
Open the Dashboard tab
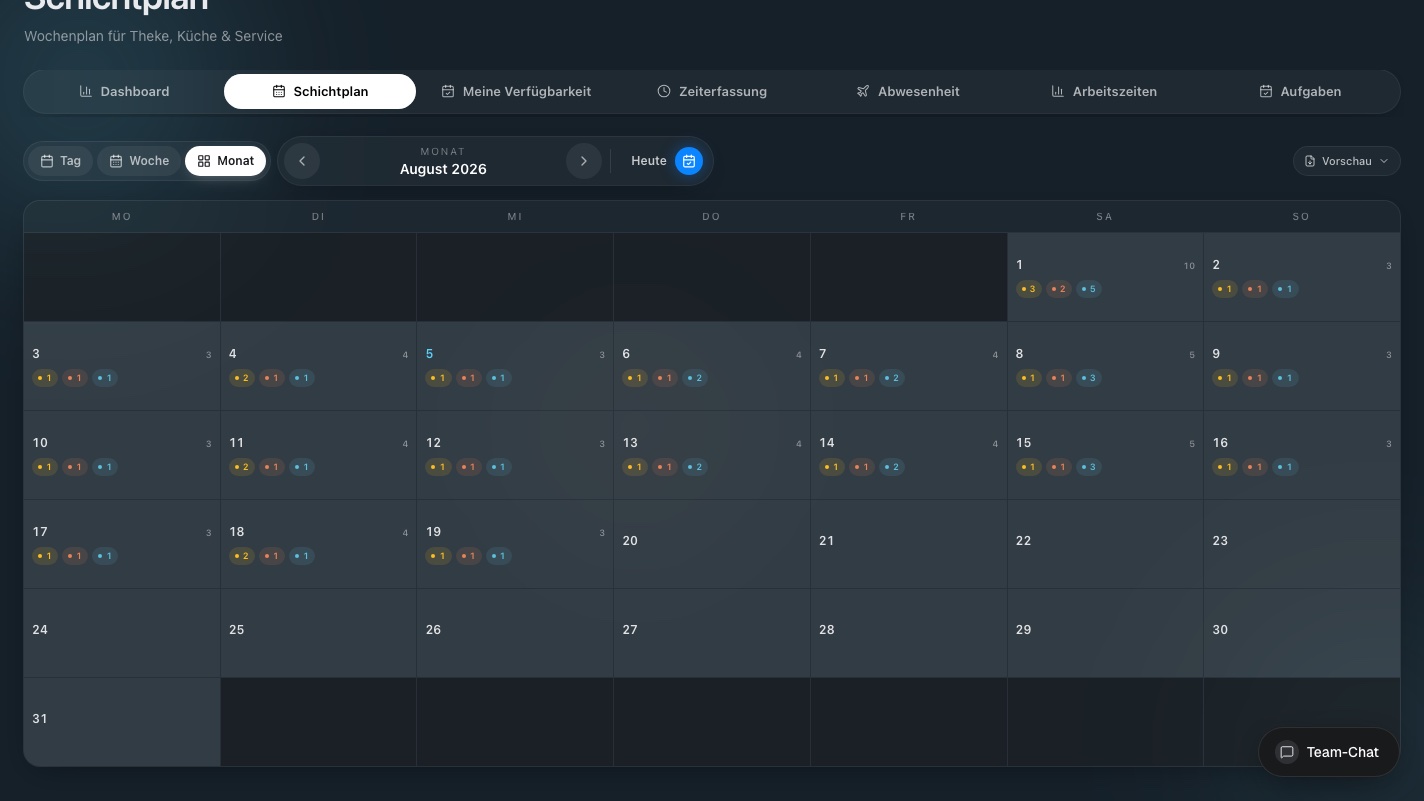point(124,91)
